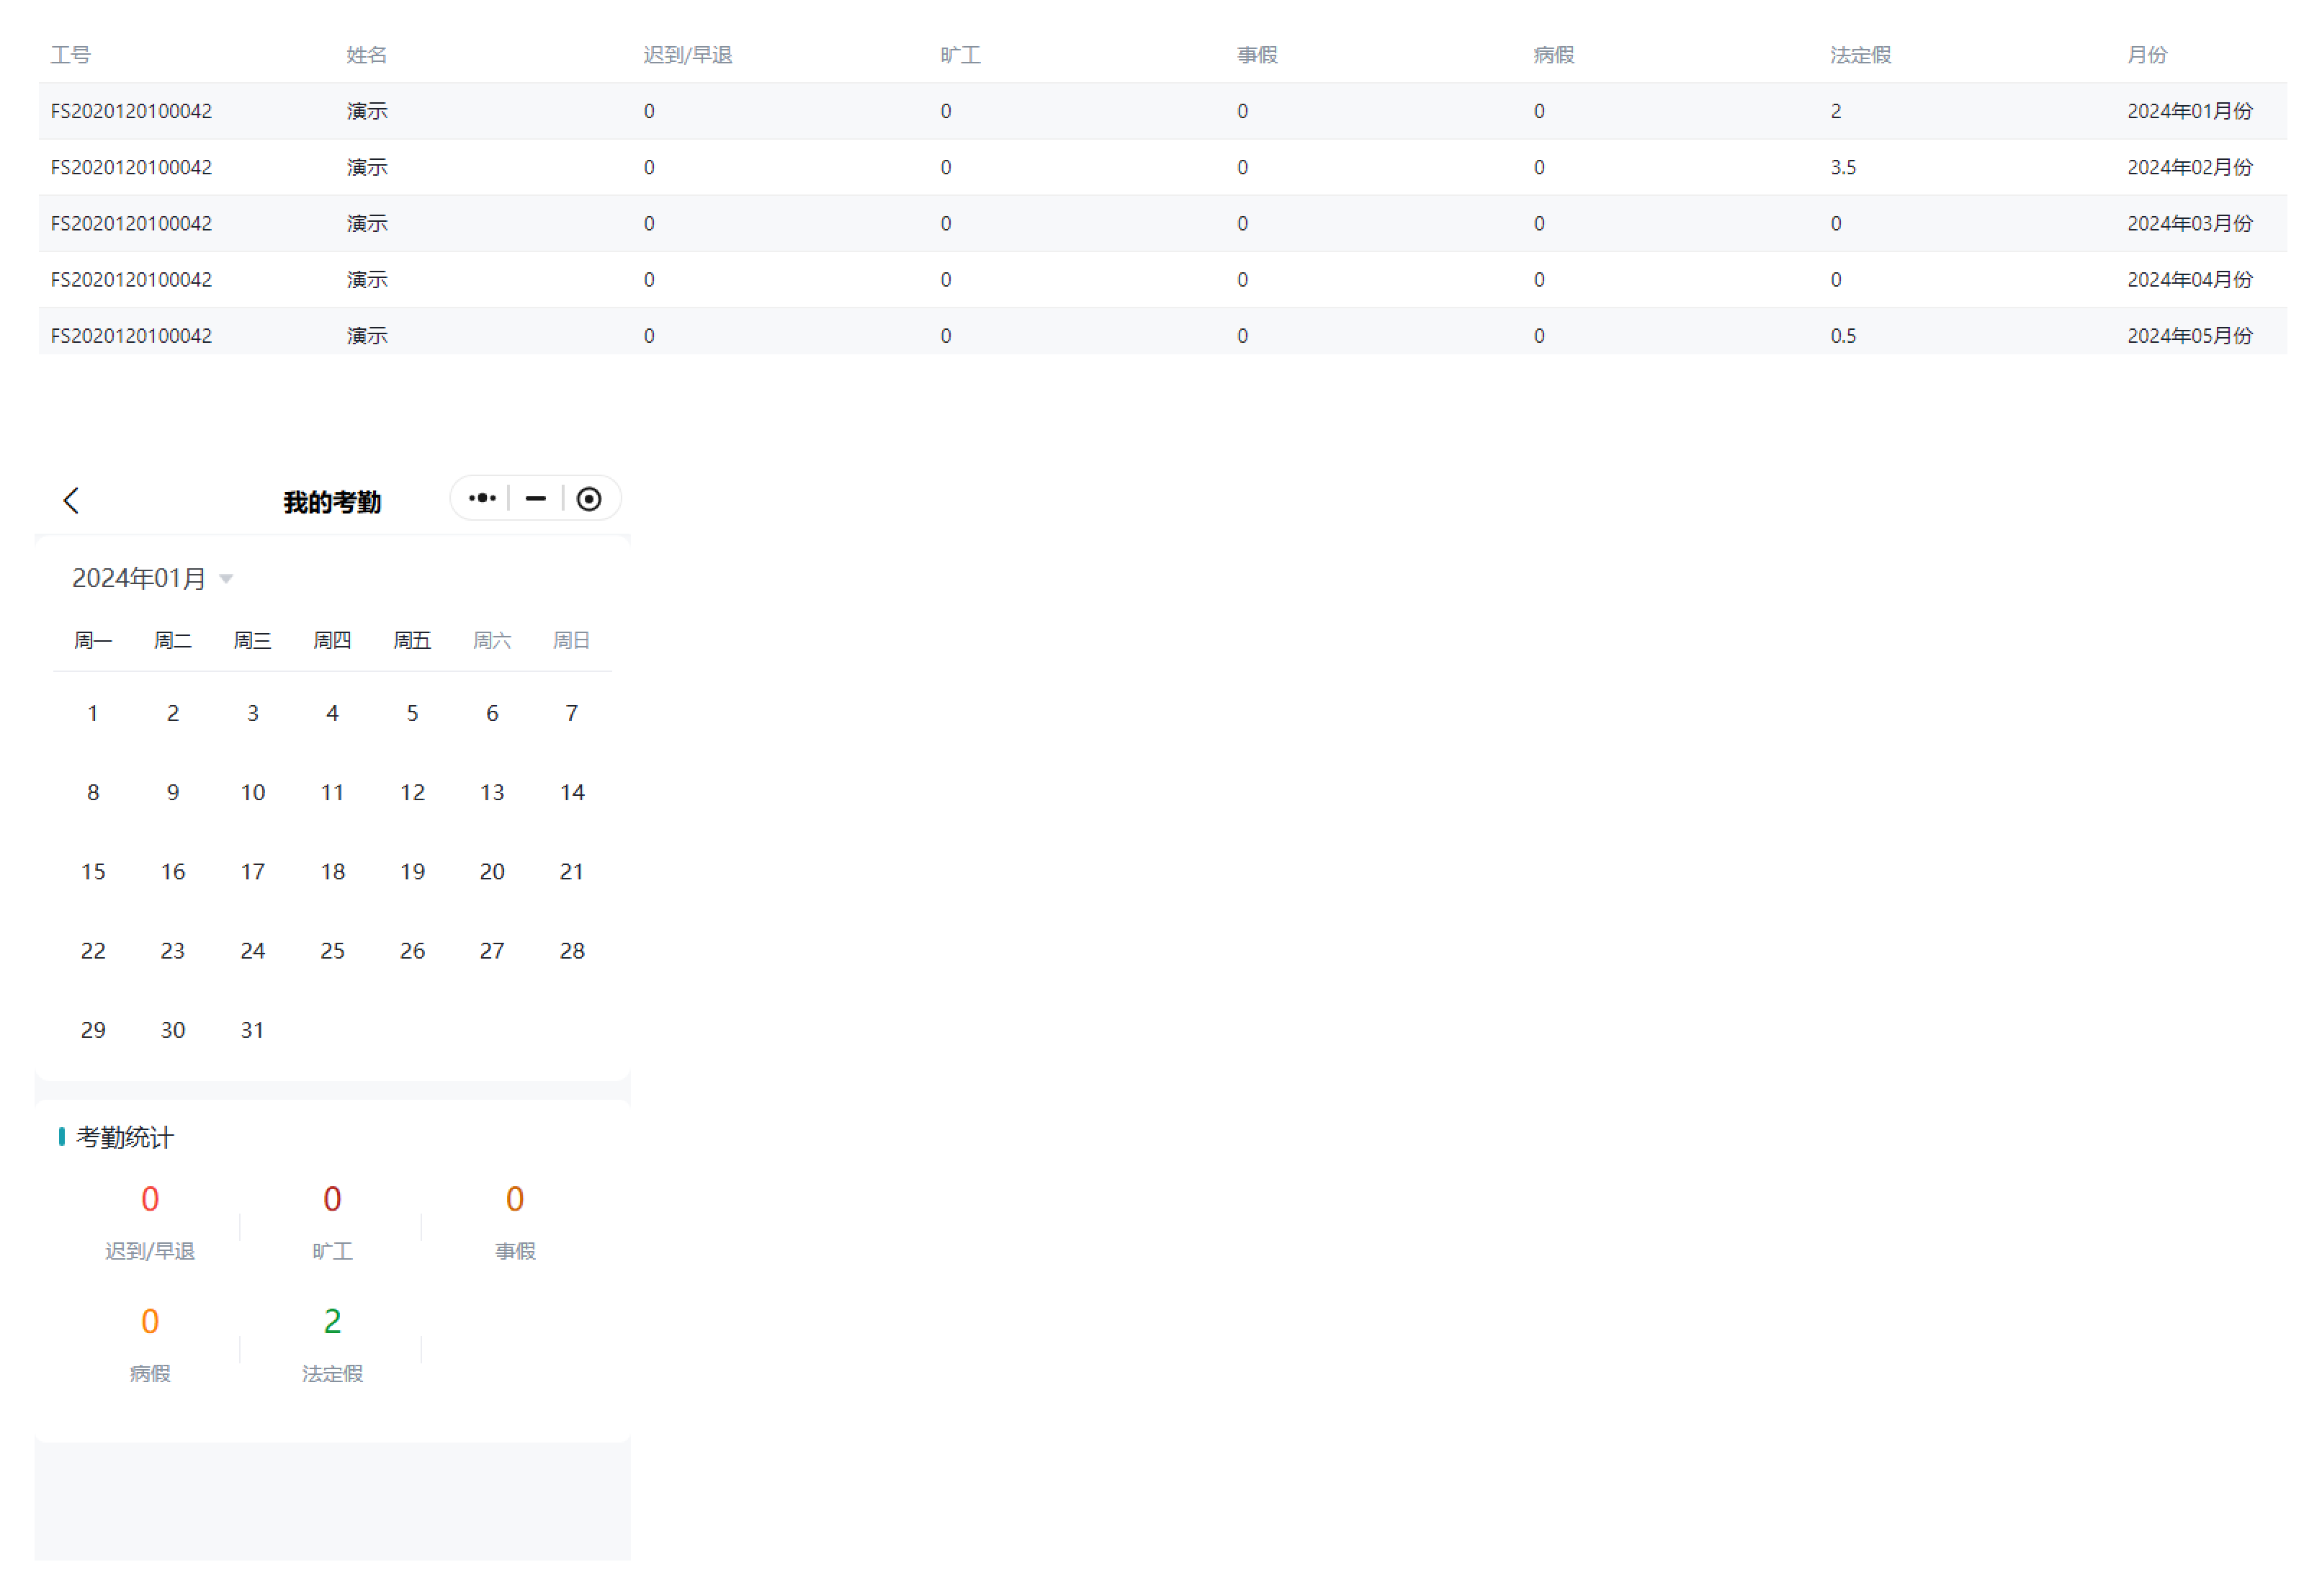This screenshot has width=2322, height=1596.
Task: Click the 2024年01月 month selector text
Action: tap(139, 579)
